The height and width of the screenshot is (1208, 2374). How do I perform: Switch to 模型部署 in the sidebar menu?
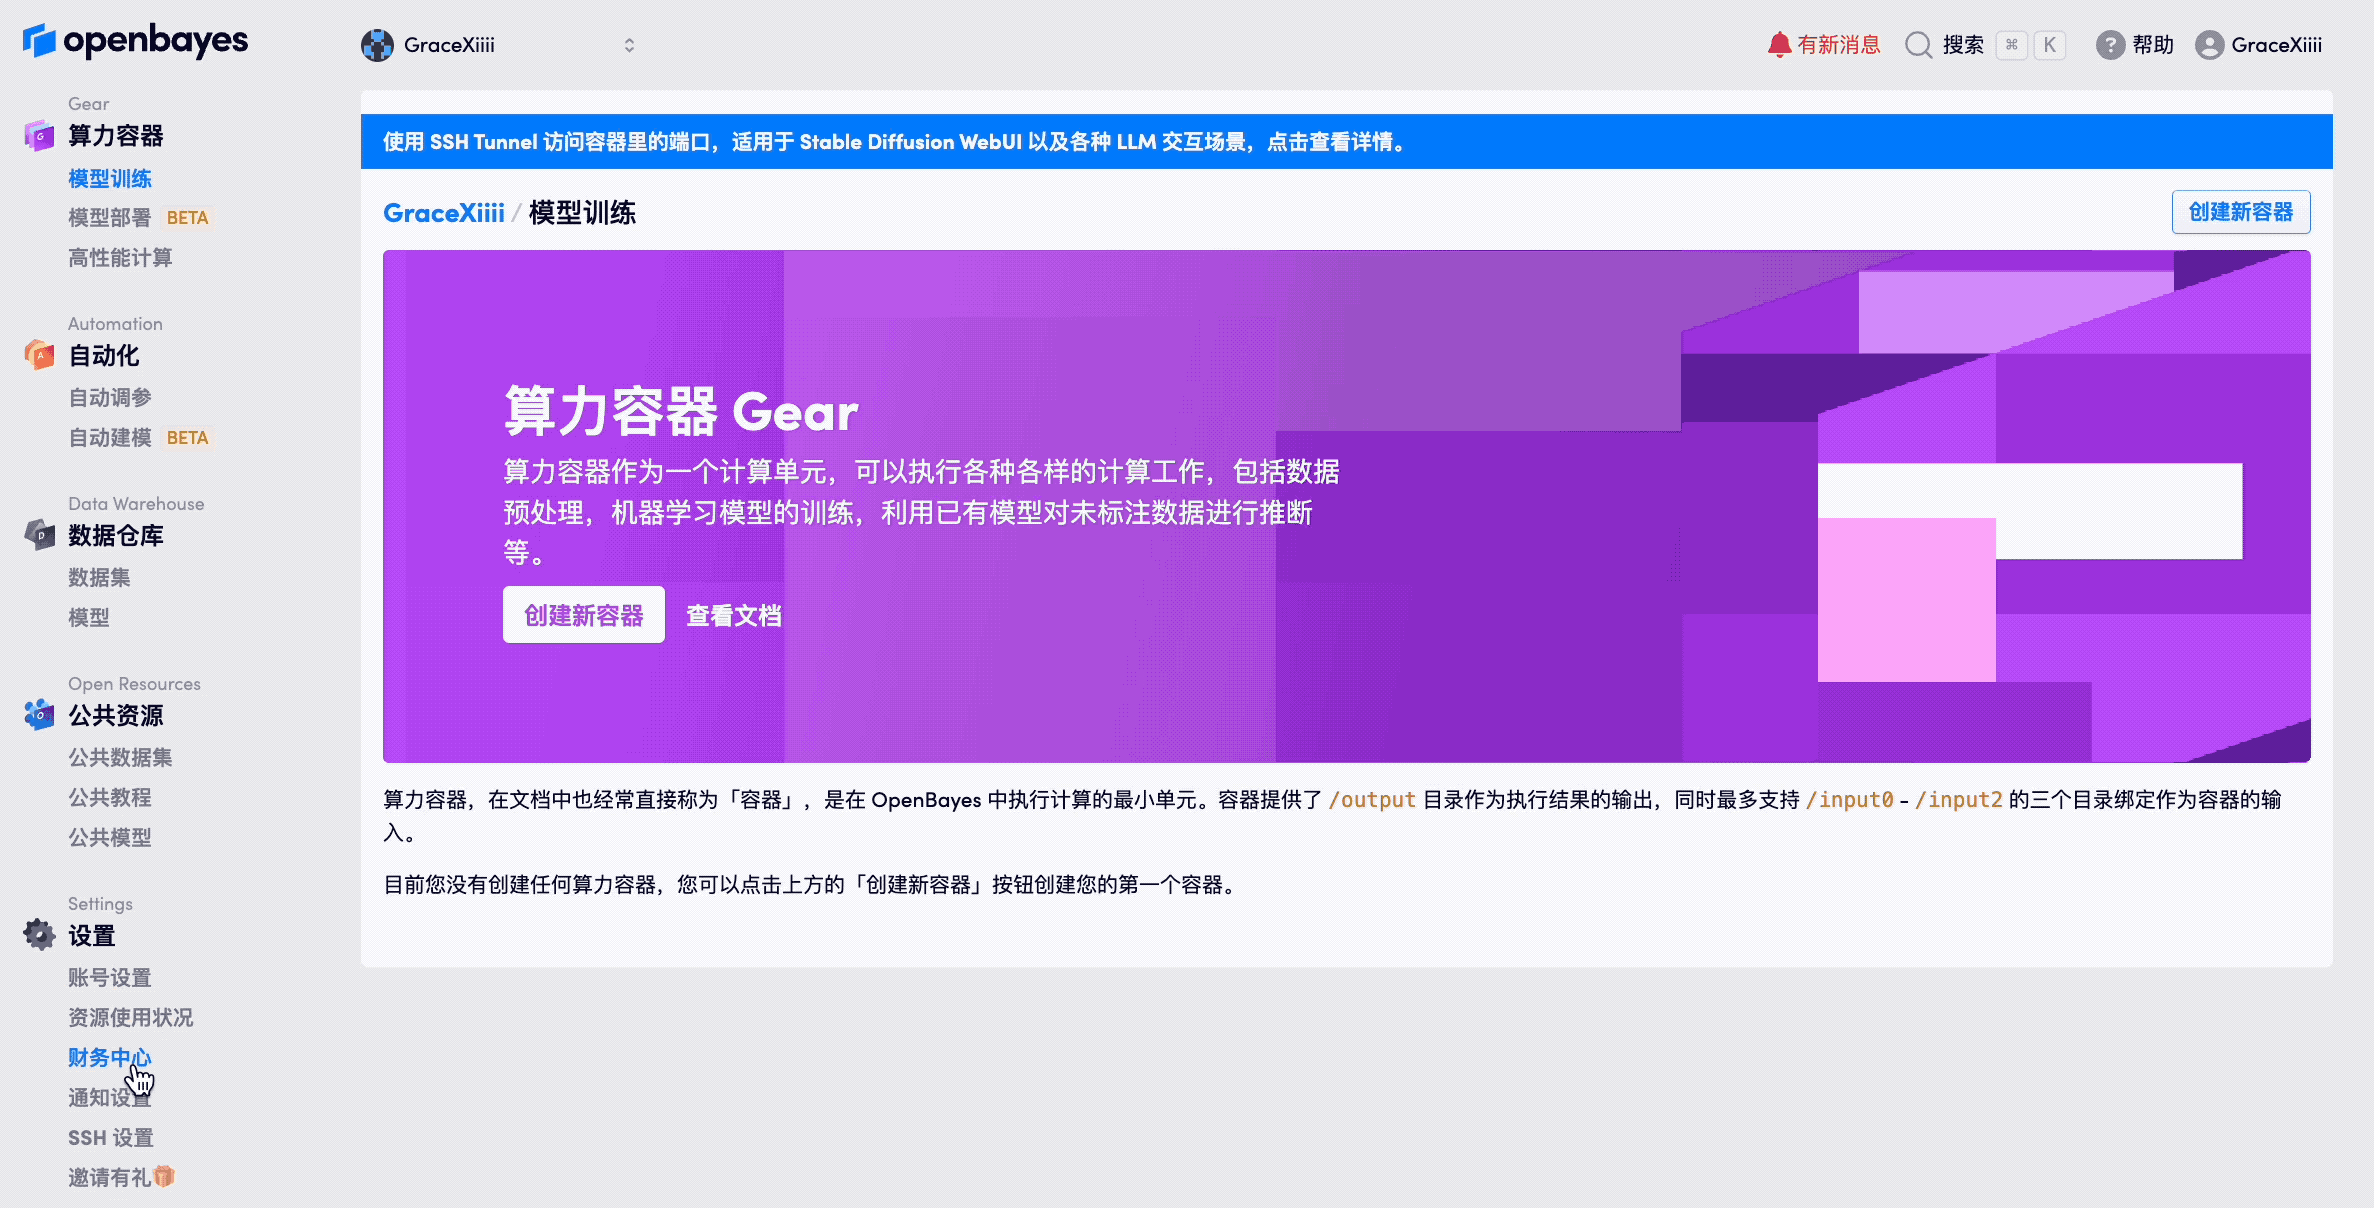click(107, 217)
